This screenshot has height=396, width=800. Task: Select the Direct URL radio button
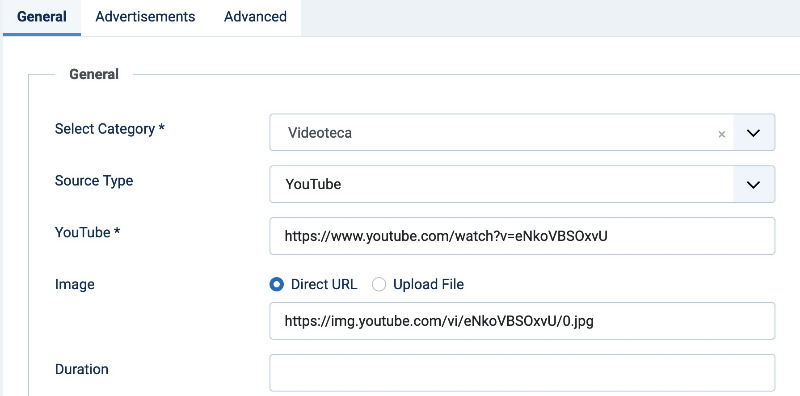(277, 284)
